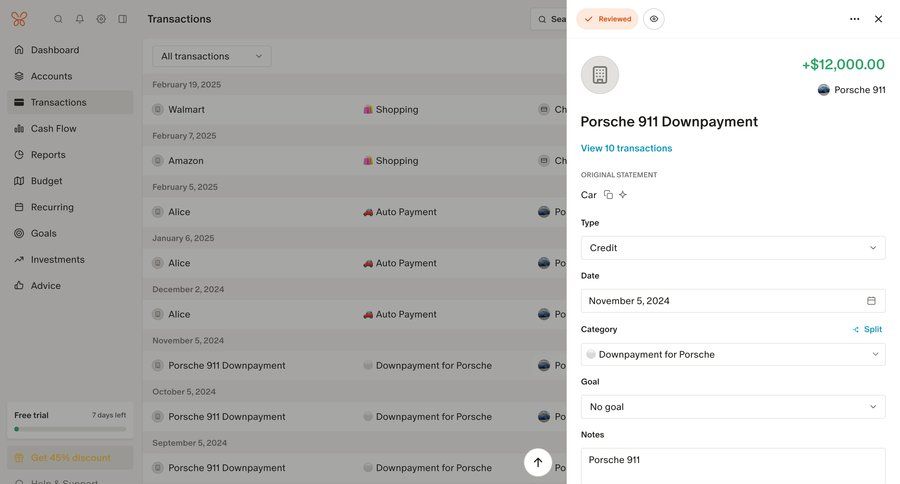900x484 pixels.
Task: Click the Search field in Transactions header
Action: [549, 19]
